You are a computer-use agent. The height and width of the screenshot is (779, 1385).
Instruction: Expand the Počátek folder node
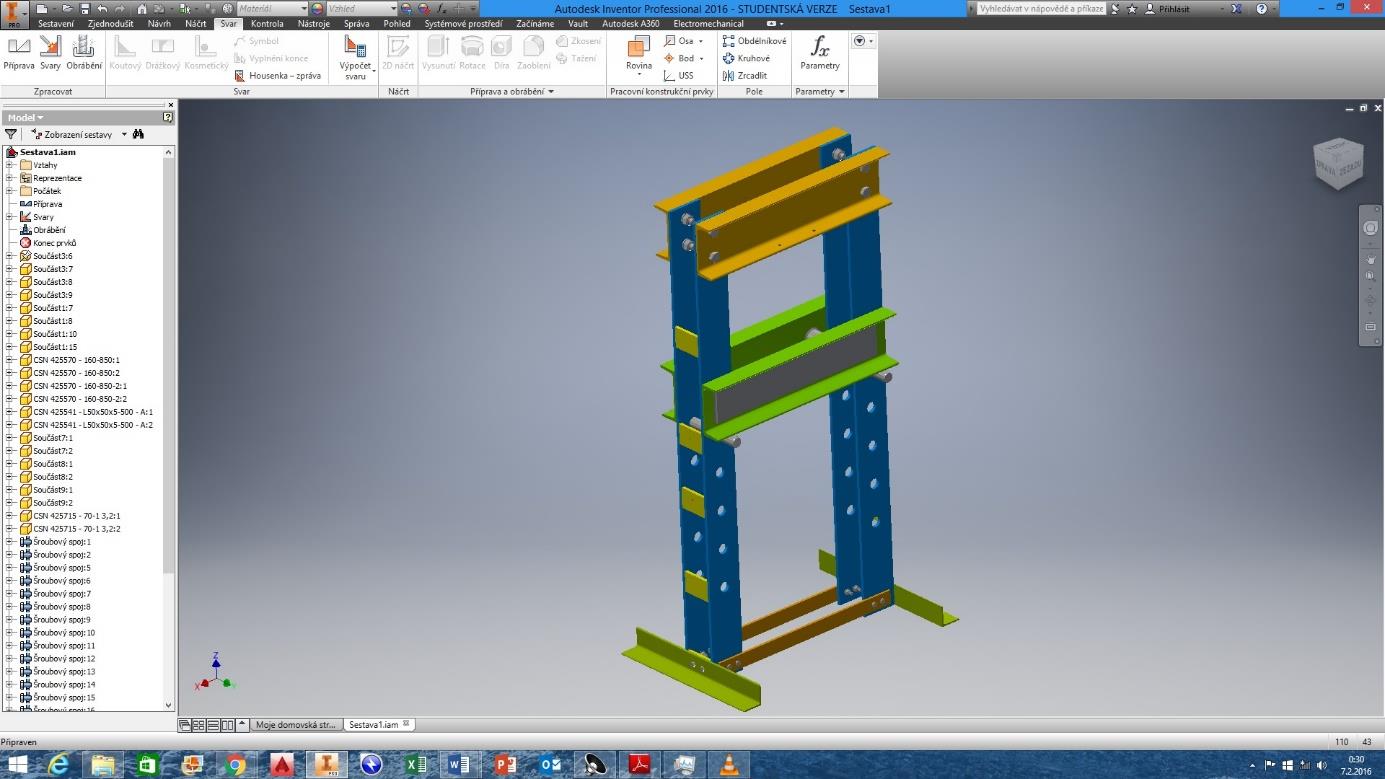point(10,191)
